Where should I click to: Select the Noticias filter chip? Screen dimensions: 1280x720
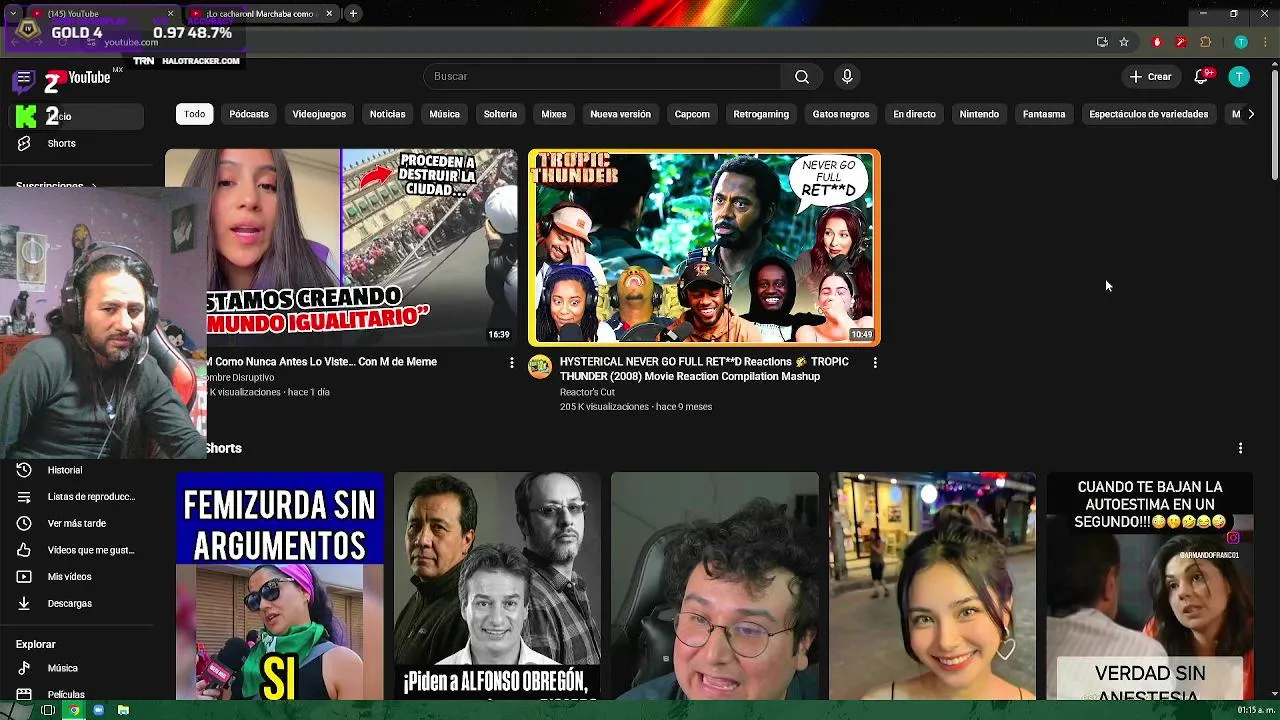point(387,114)
